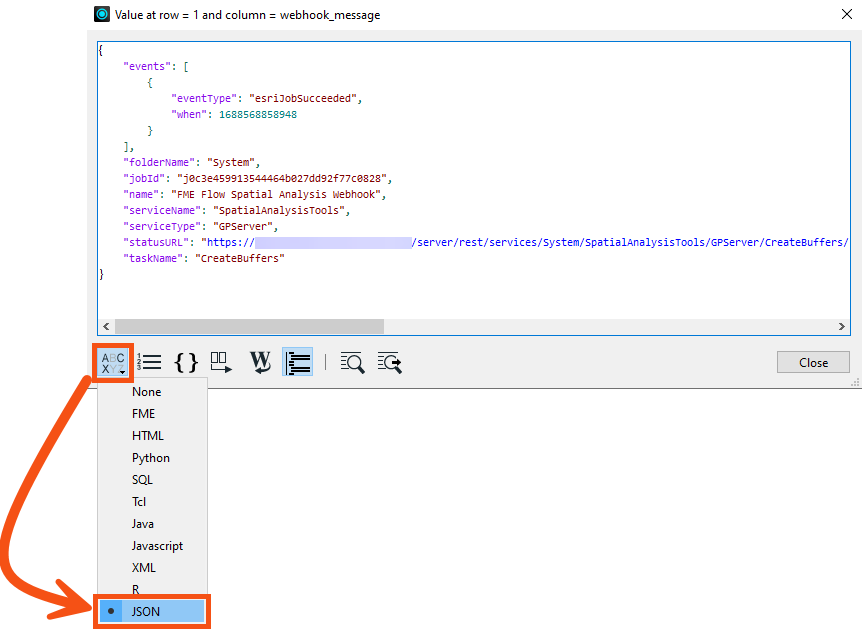Click the dialog resize grip corner

(855, 382)
